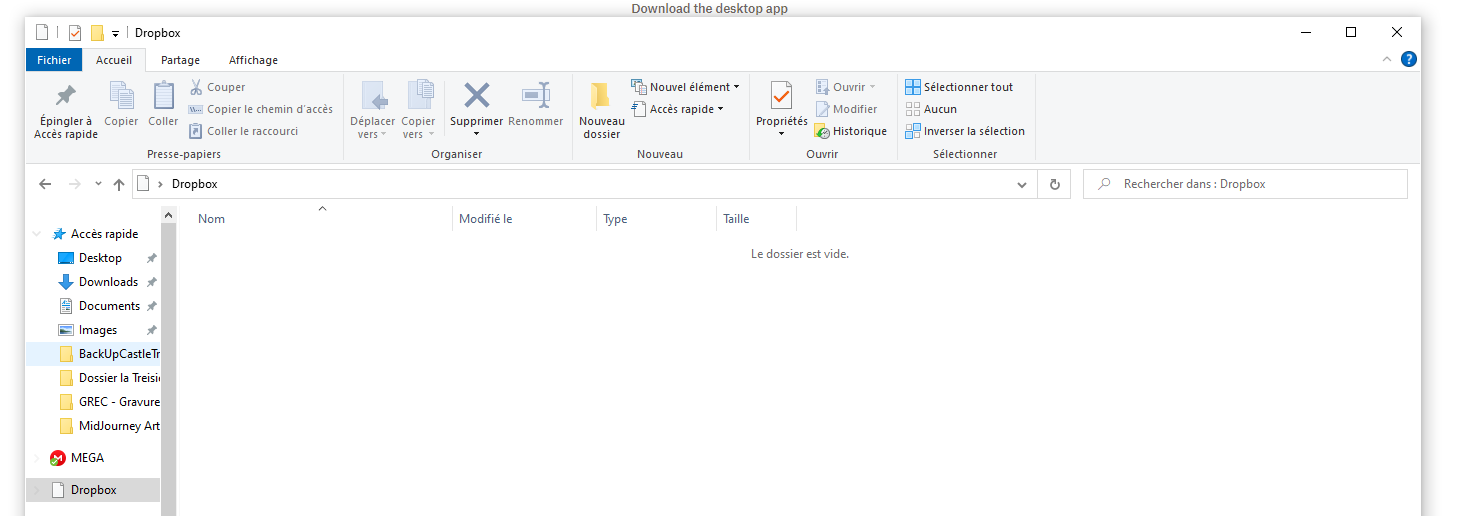
Task: Open Downloads in the navigation pane
Action: click(108, 282)
